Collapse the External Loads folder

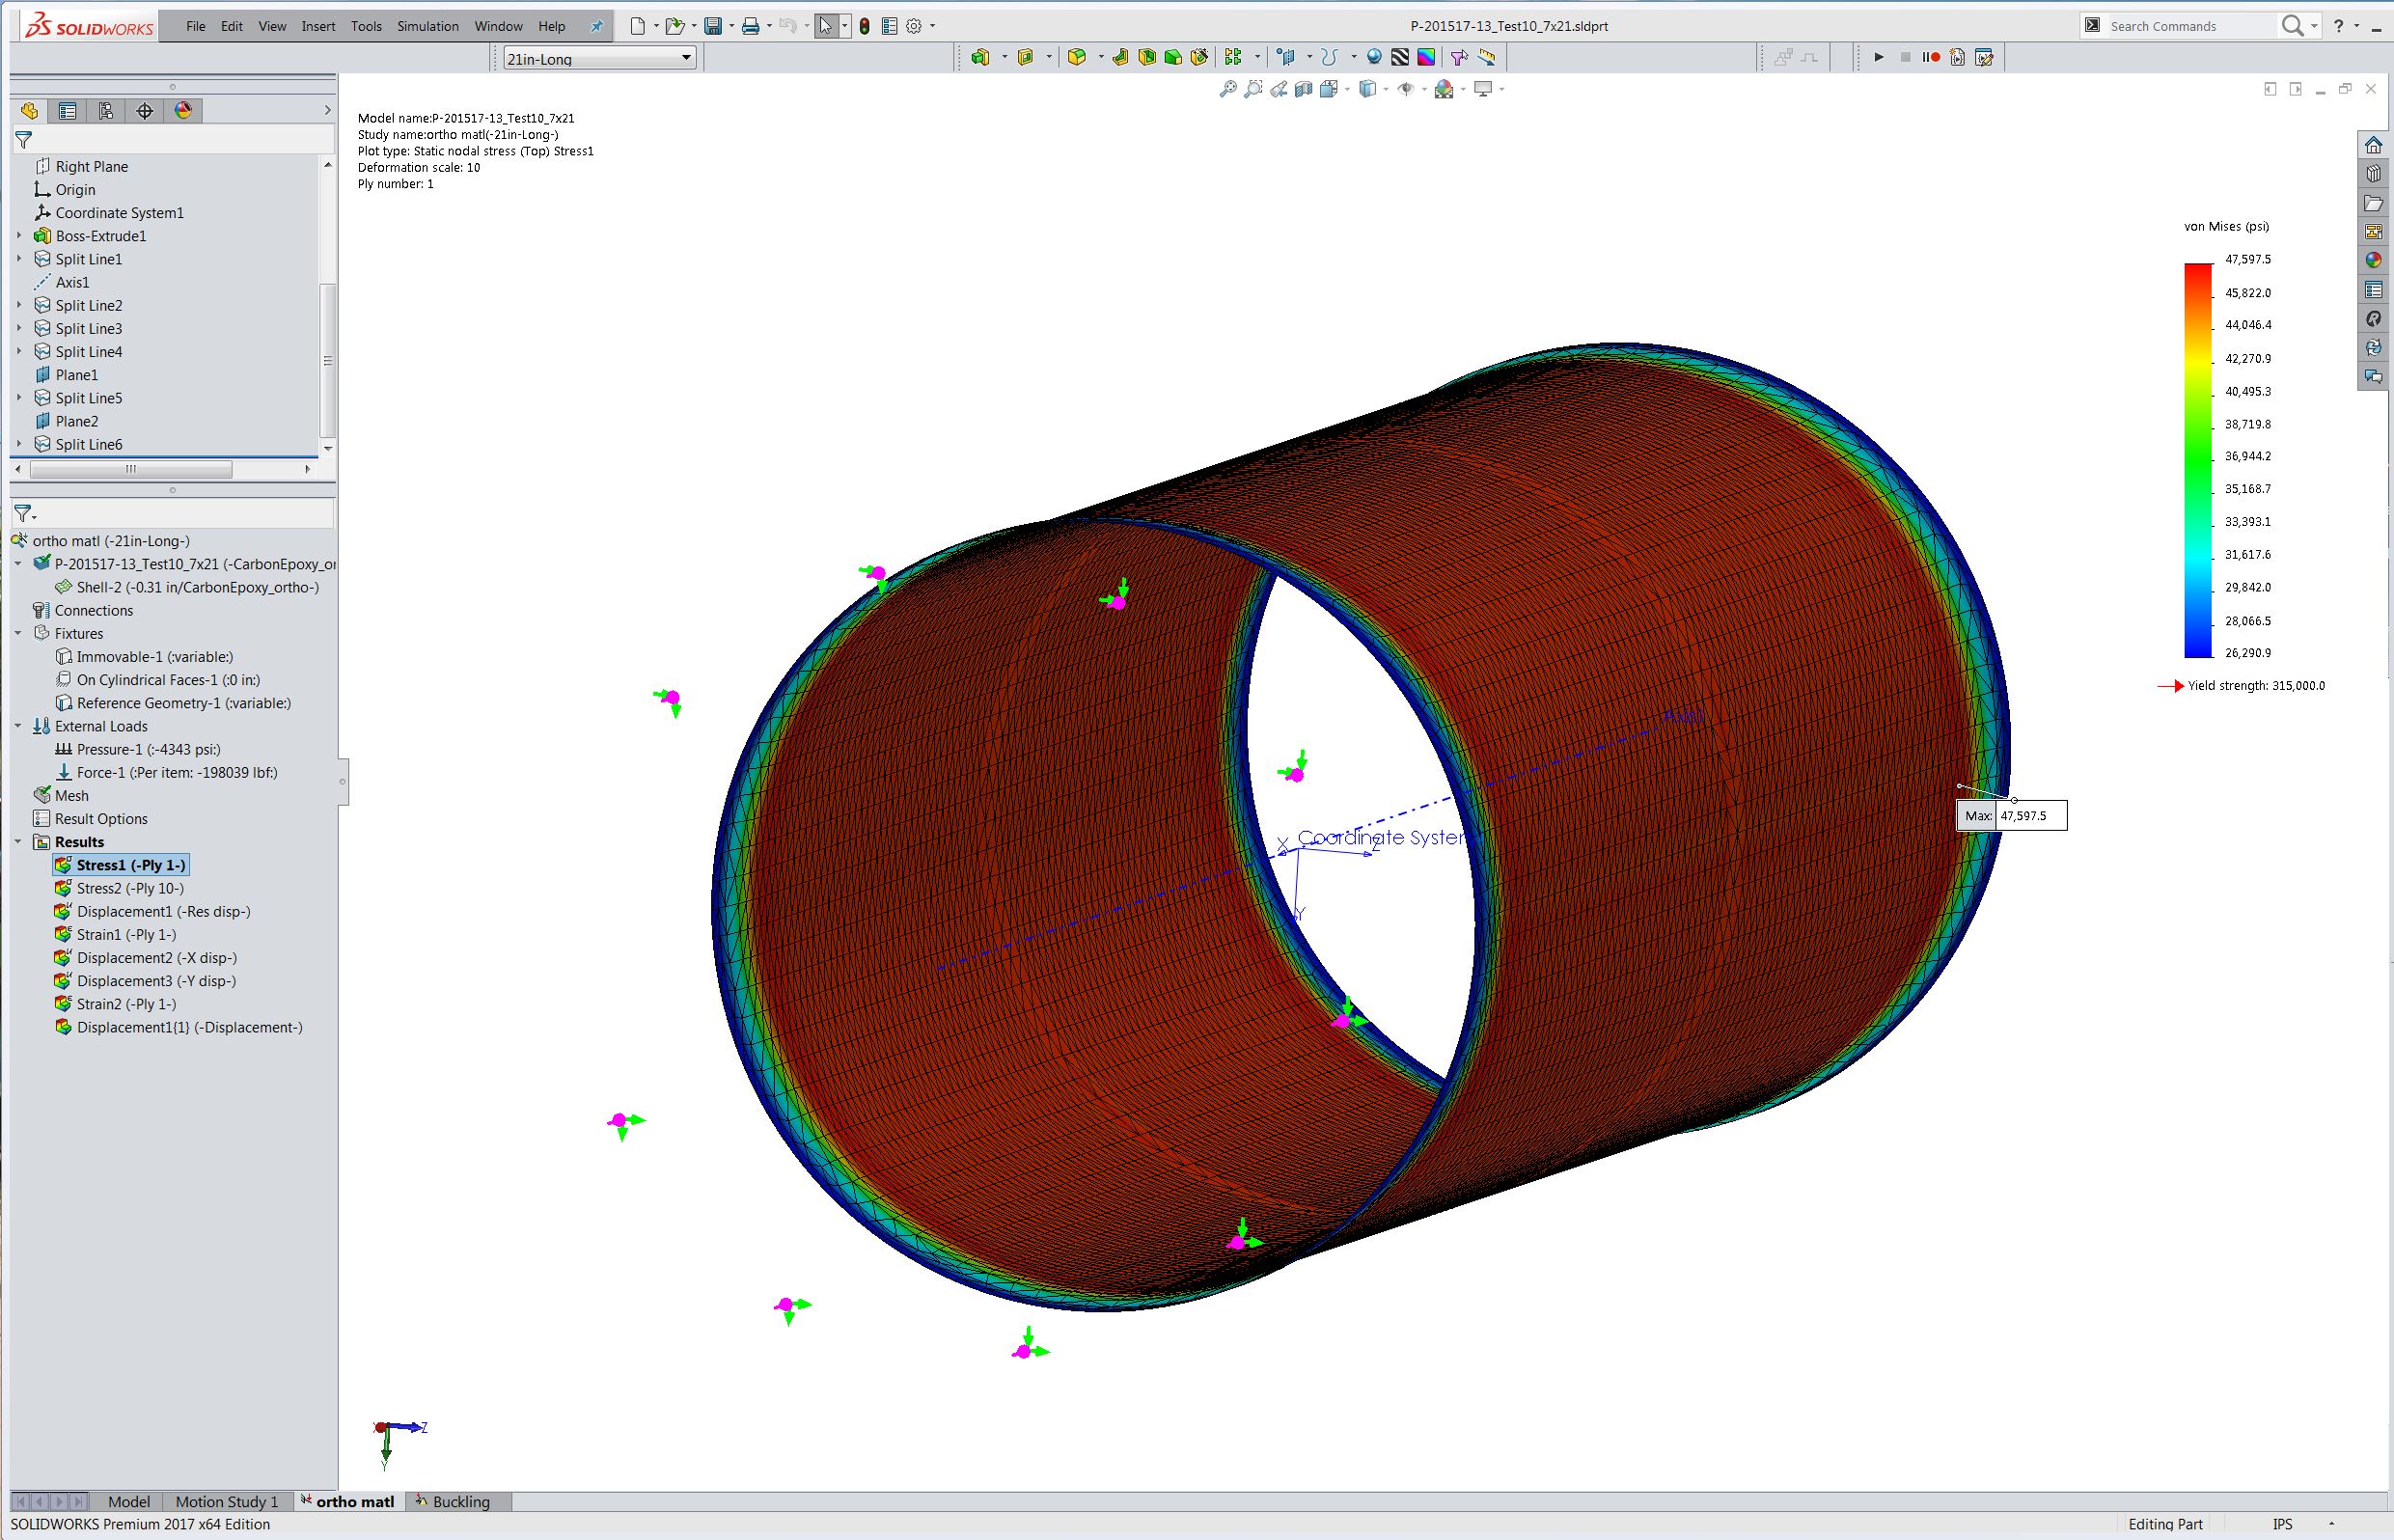(x=18, y=726)
